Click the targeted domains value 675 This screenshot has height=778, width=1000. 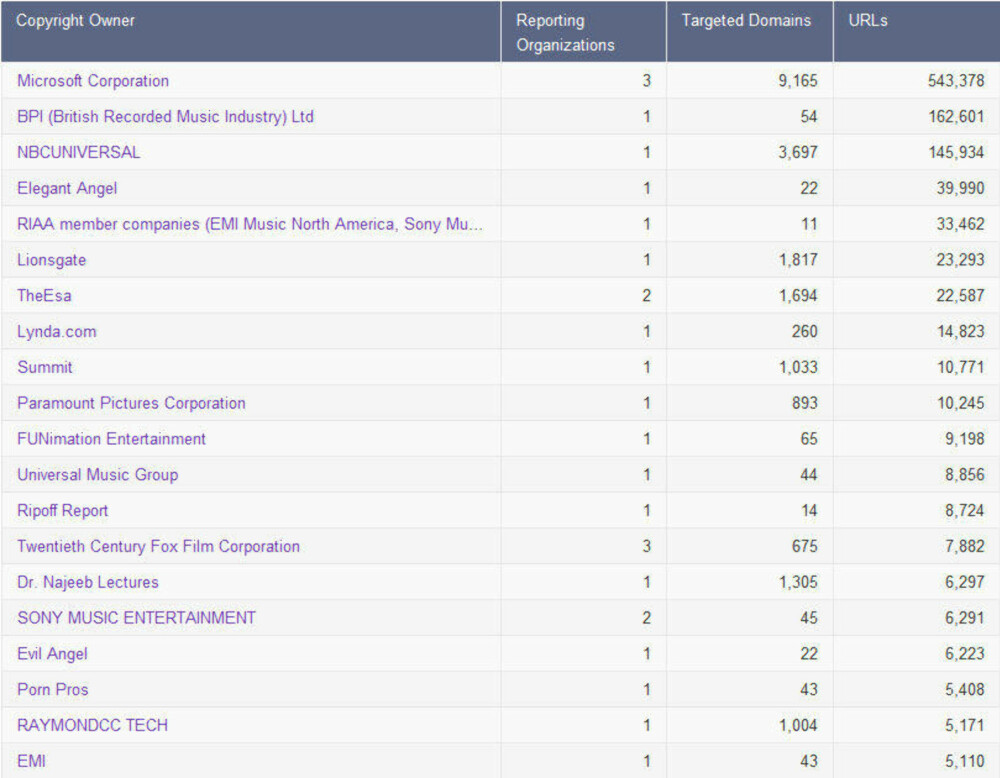805,547
